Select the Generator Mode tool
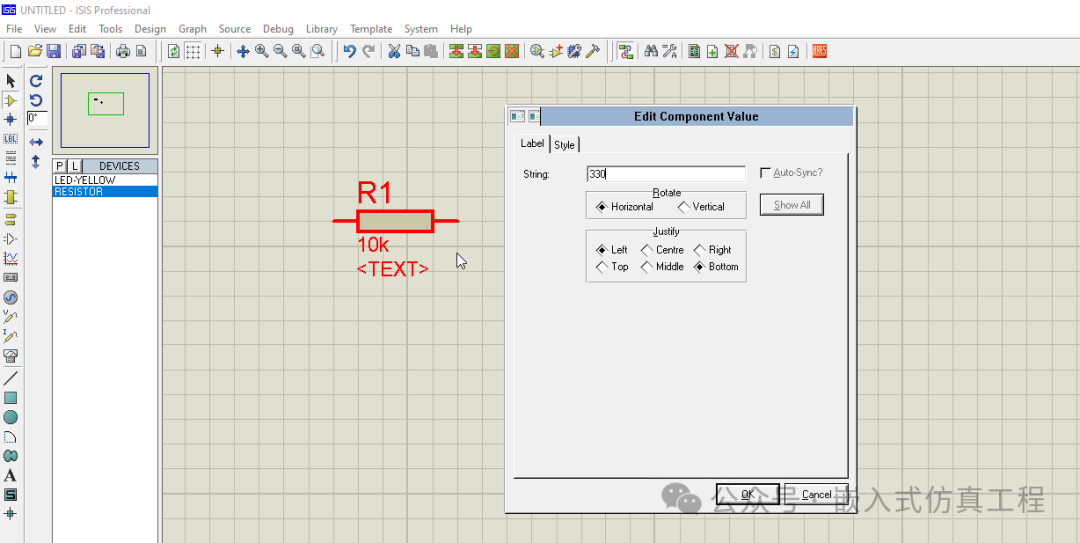The image size is (1080, 543). pos(10,297)
